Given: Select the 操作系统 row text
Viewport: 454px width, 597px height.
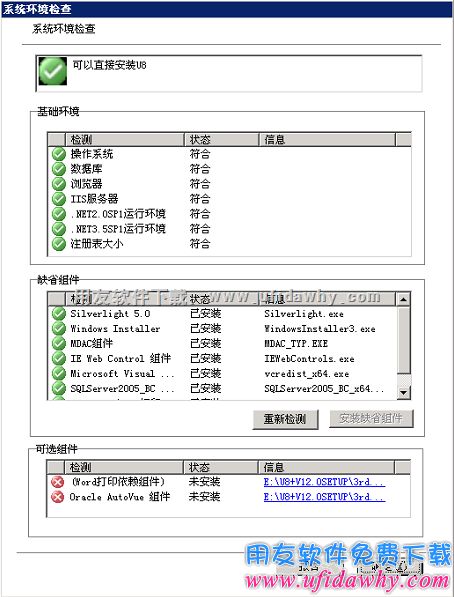Looking at the screenshot, I should pyautogui.click(x=92, y=154).
